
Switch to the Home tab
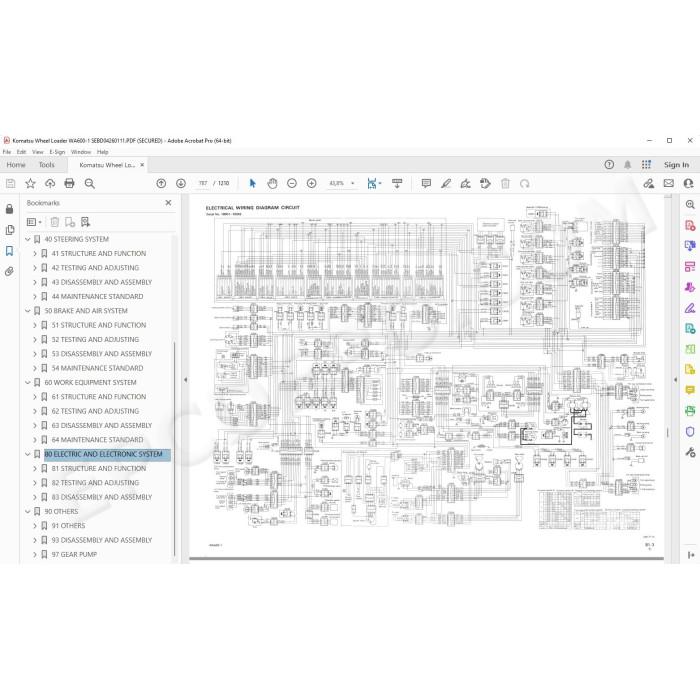[x=16, y=165]
